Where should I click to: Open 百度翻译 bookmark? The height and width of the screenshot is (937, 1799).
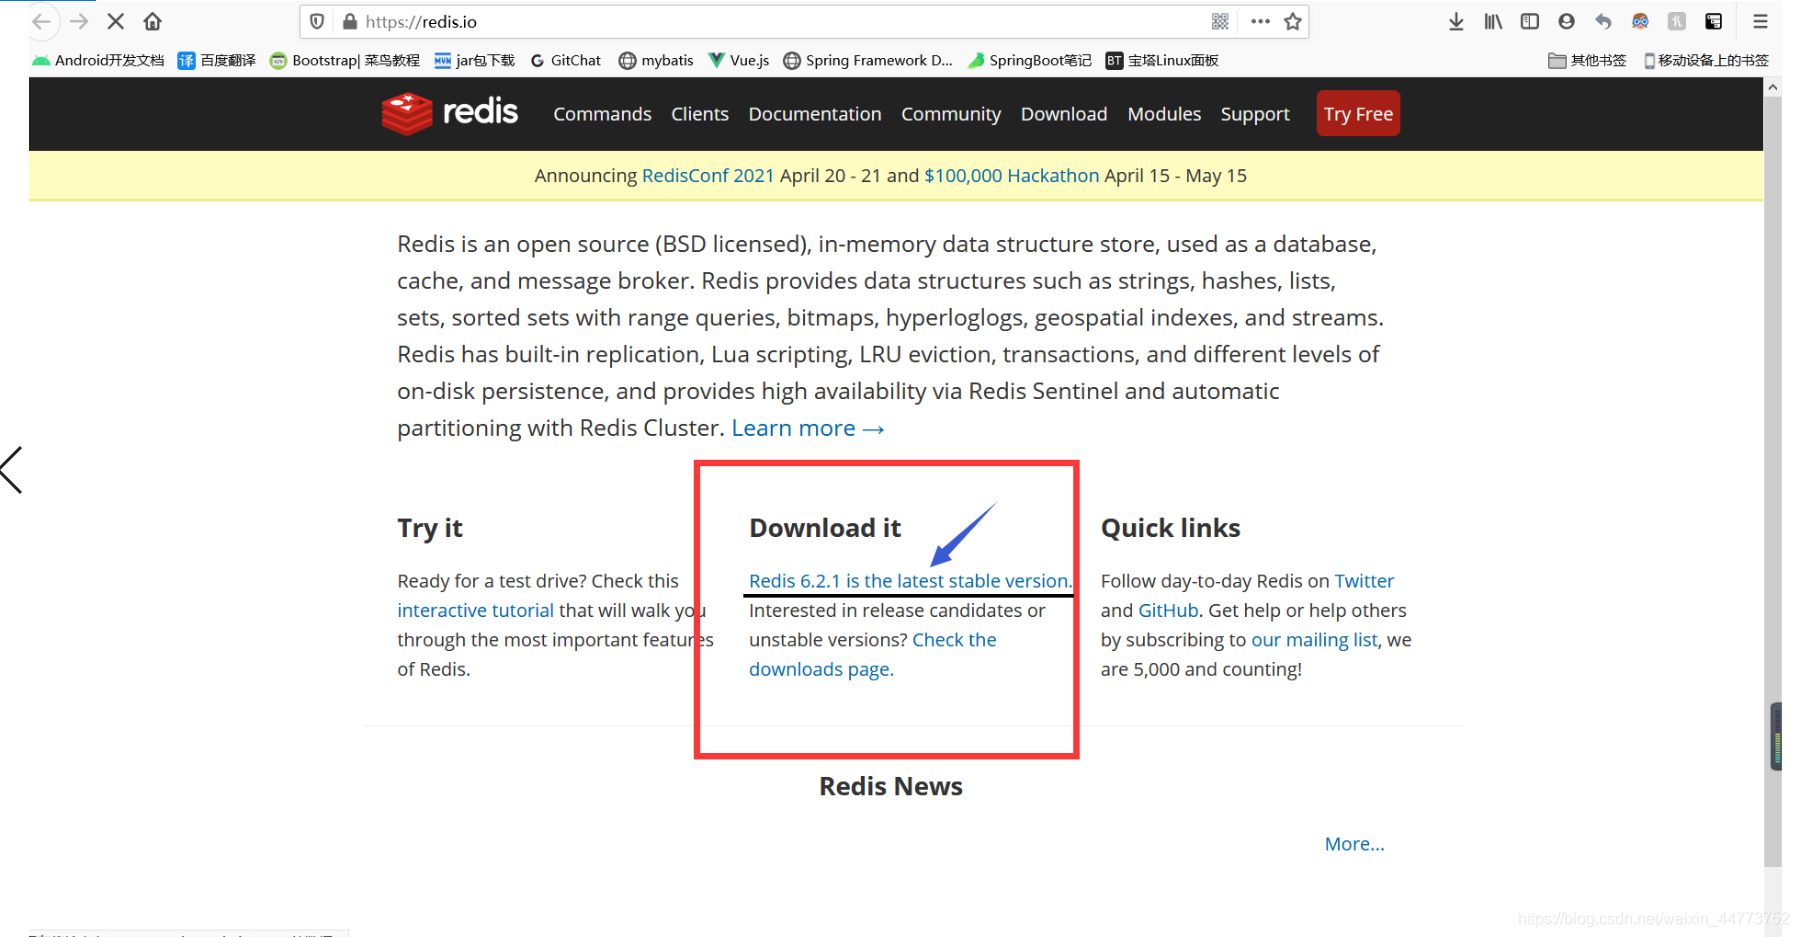(217, 60)
